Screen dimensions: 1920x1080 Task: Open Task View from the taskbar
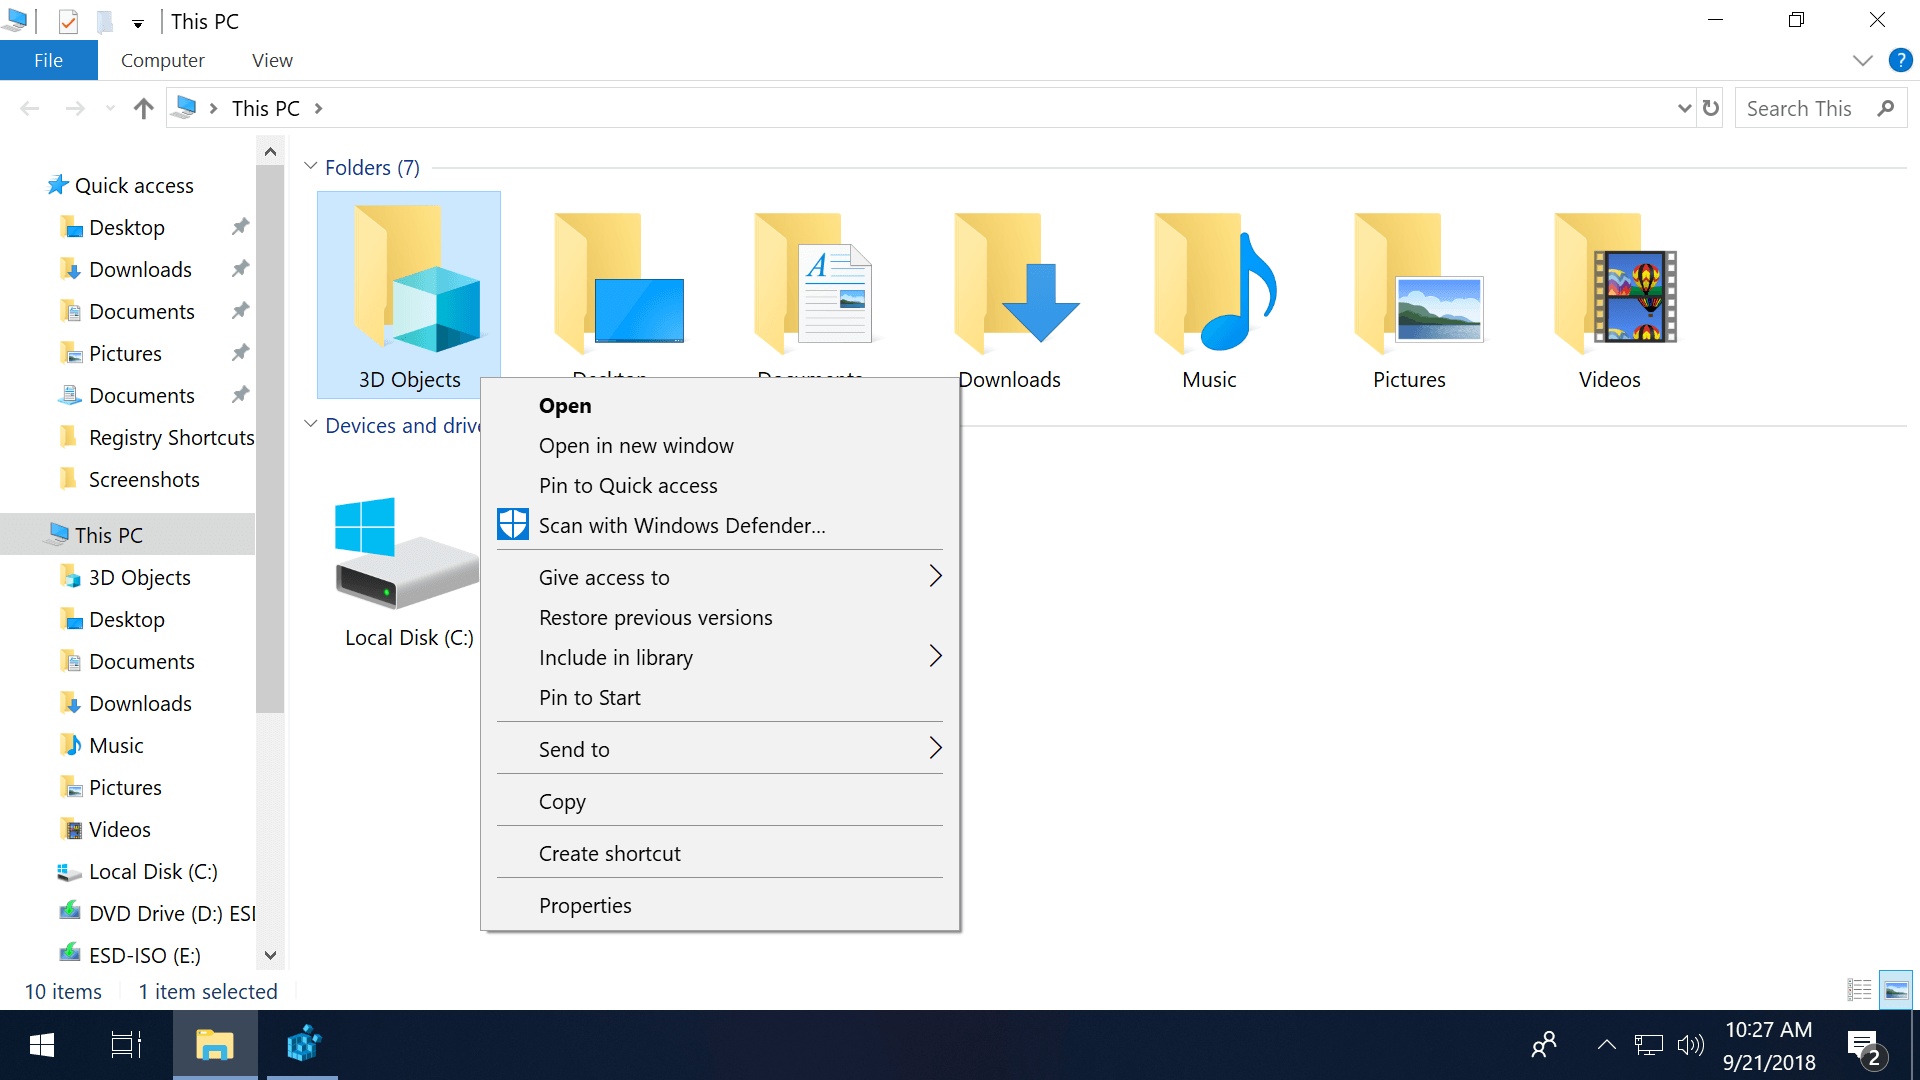click(x=124, y=1044)
